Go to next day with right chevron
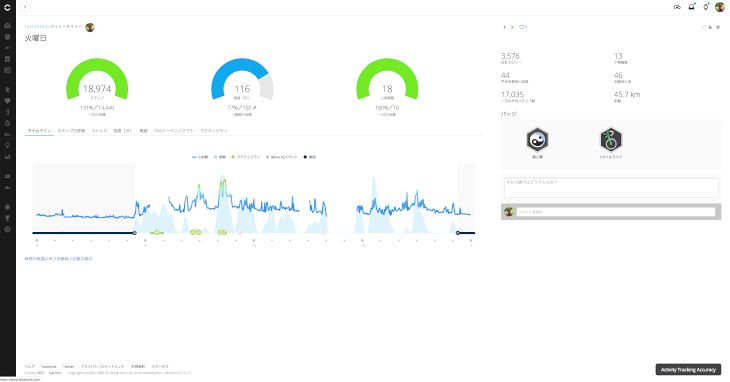730x382 pixels. pos(512,27)
